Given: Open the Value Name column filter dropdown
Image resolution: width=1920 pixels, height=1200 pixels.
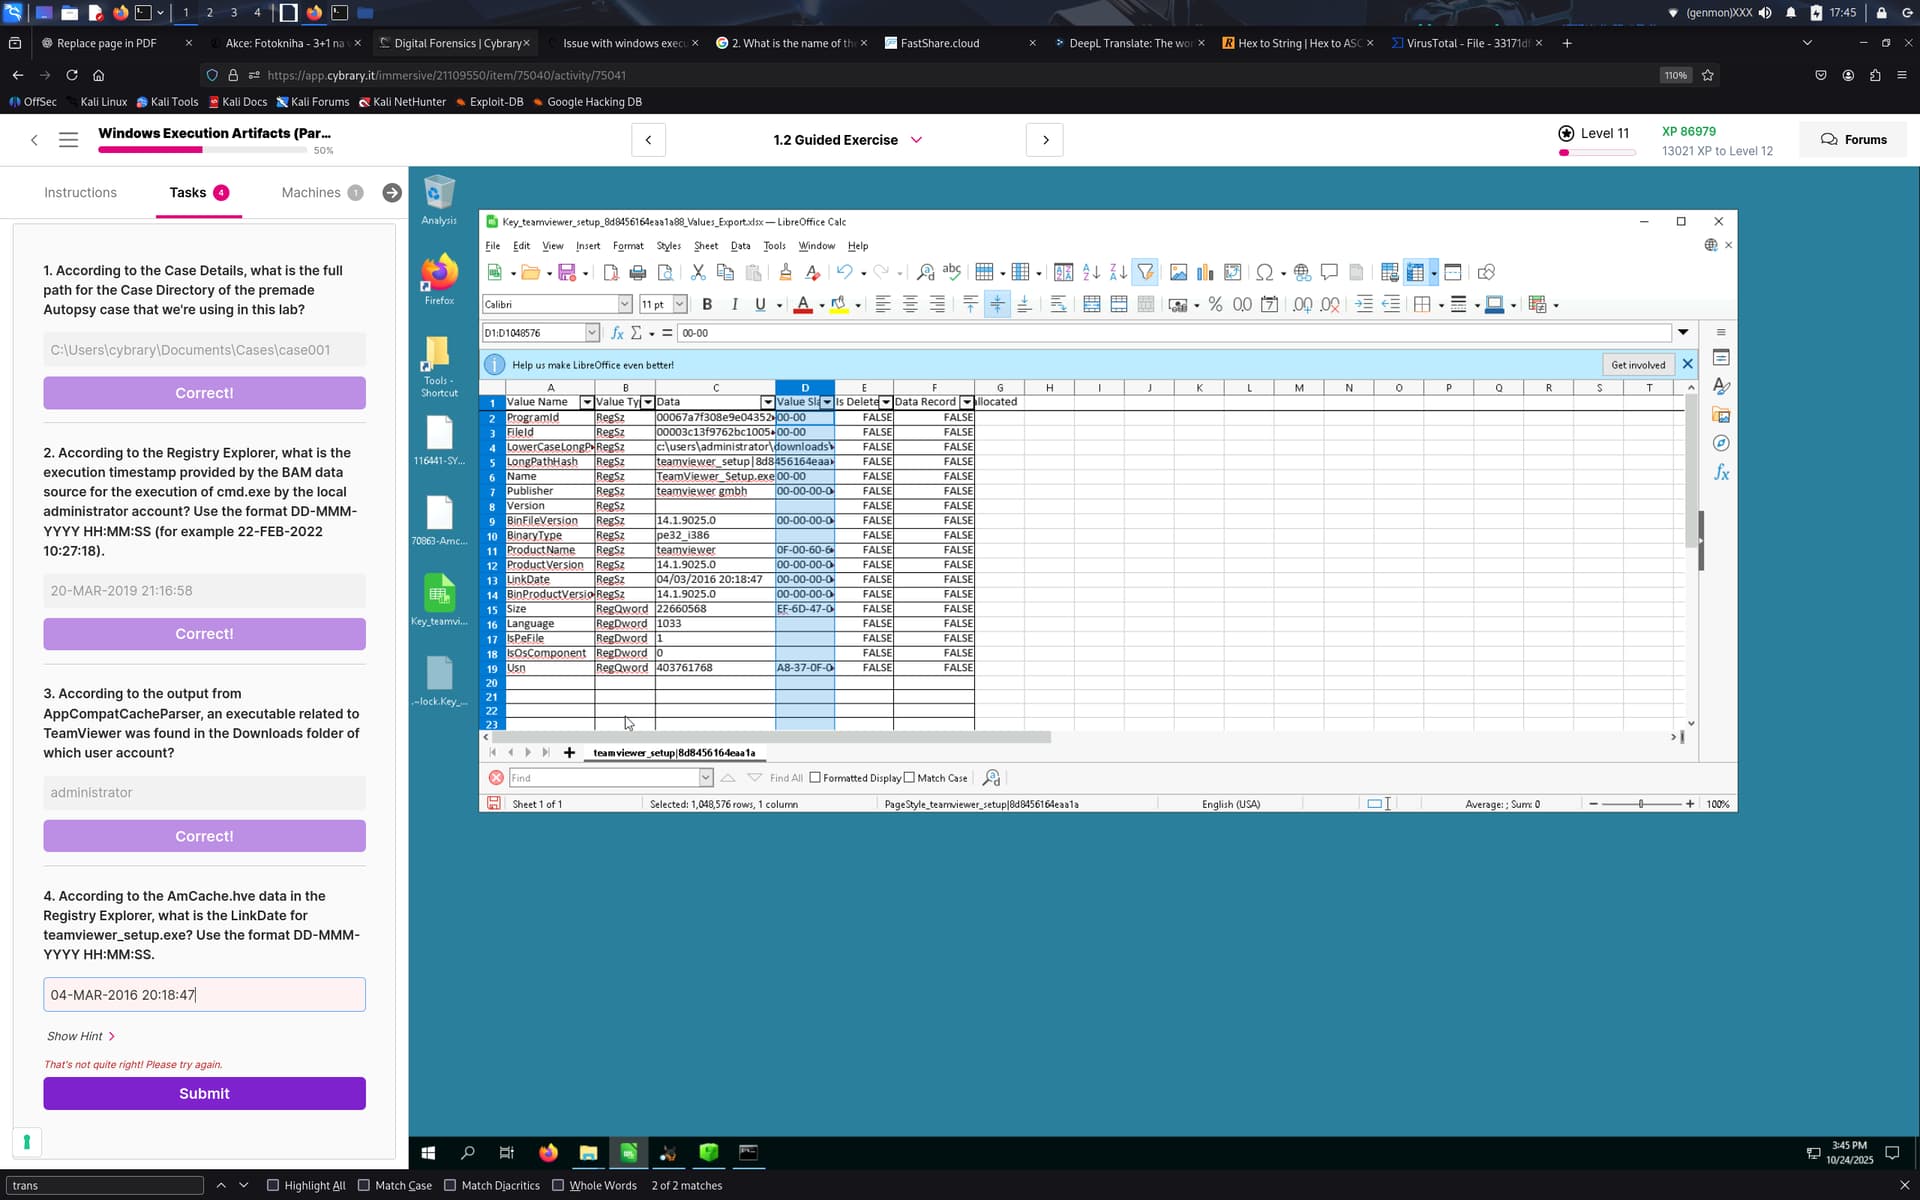Looking at the screenshot, I should point(587,402).
